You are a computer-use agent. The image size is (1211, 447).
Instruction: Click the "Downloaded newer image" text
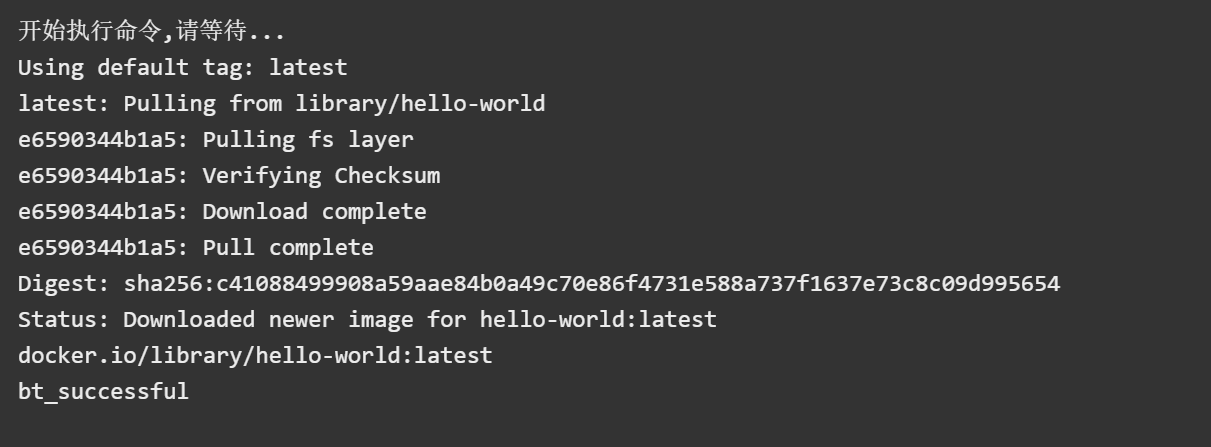[268, 320]
